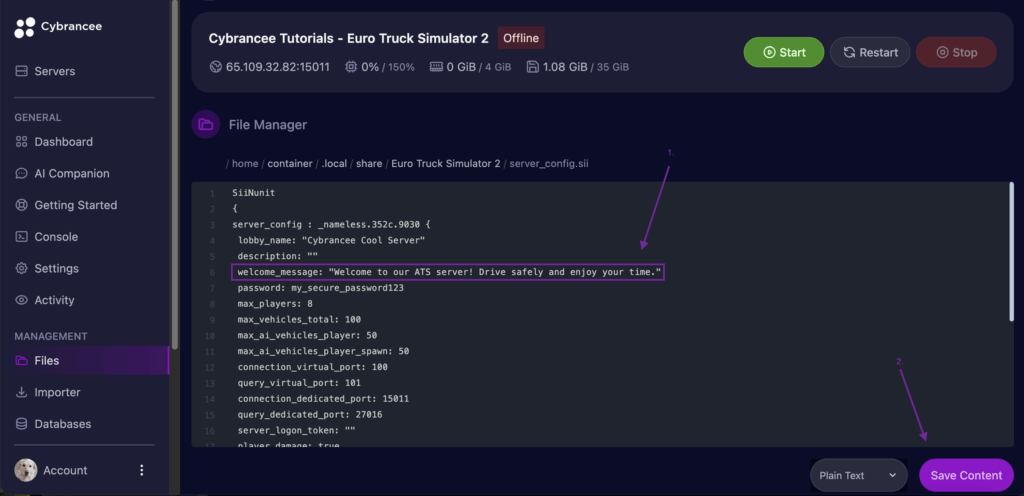Viewport: 1024px width, 496px height.
Task: Open the Servers icon in sidebar
Action: coord(22,71)
